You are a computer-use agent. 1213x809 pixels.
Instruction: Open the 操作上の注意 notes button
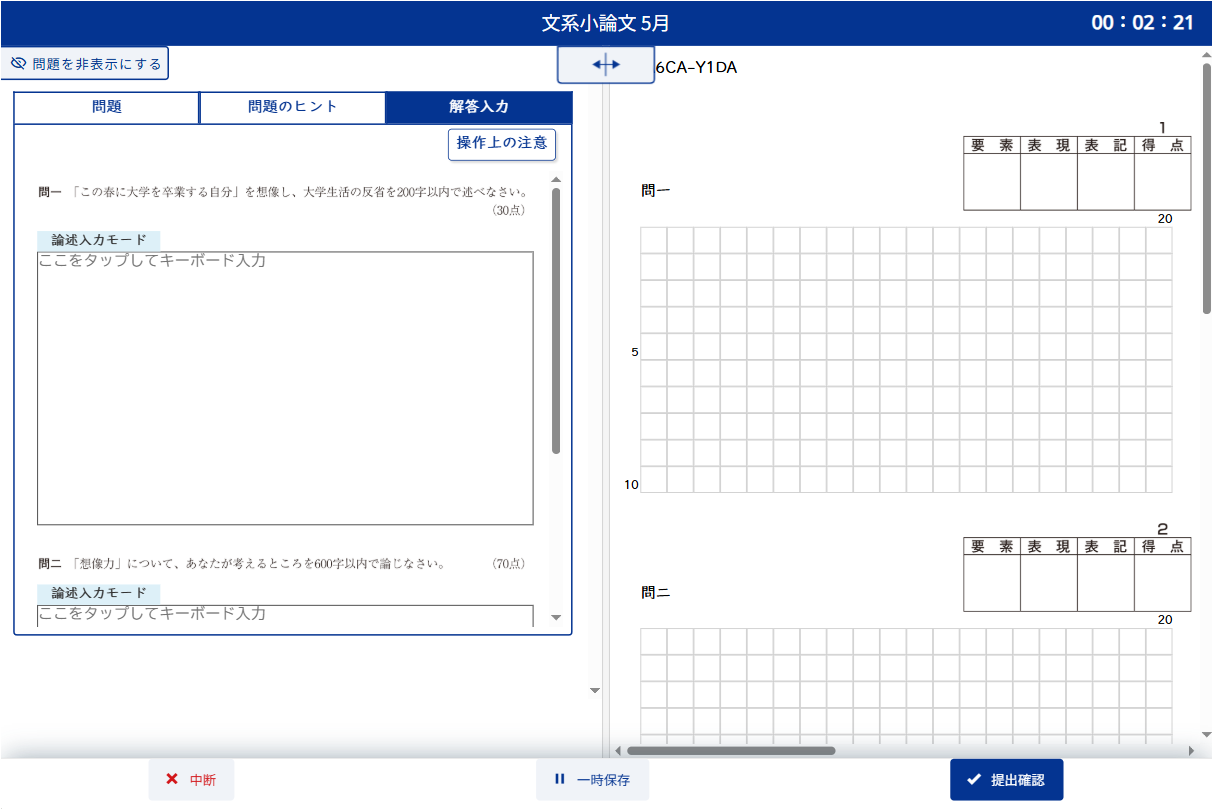502,143
